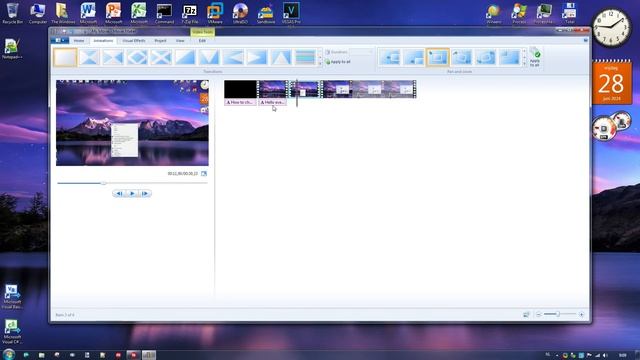Image resolution: width=640 pixels, height=360 pixels.
Task: Click the zoom in plus icon
Action: tap(581, 314)
